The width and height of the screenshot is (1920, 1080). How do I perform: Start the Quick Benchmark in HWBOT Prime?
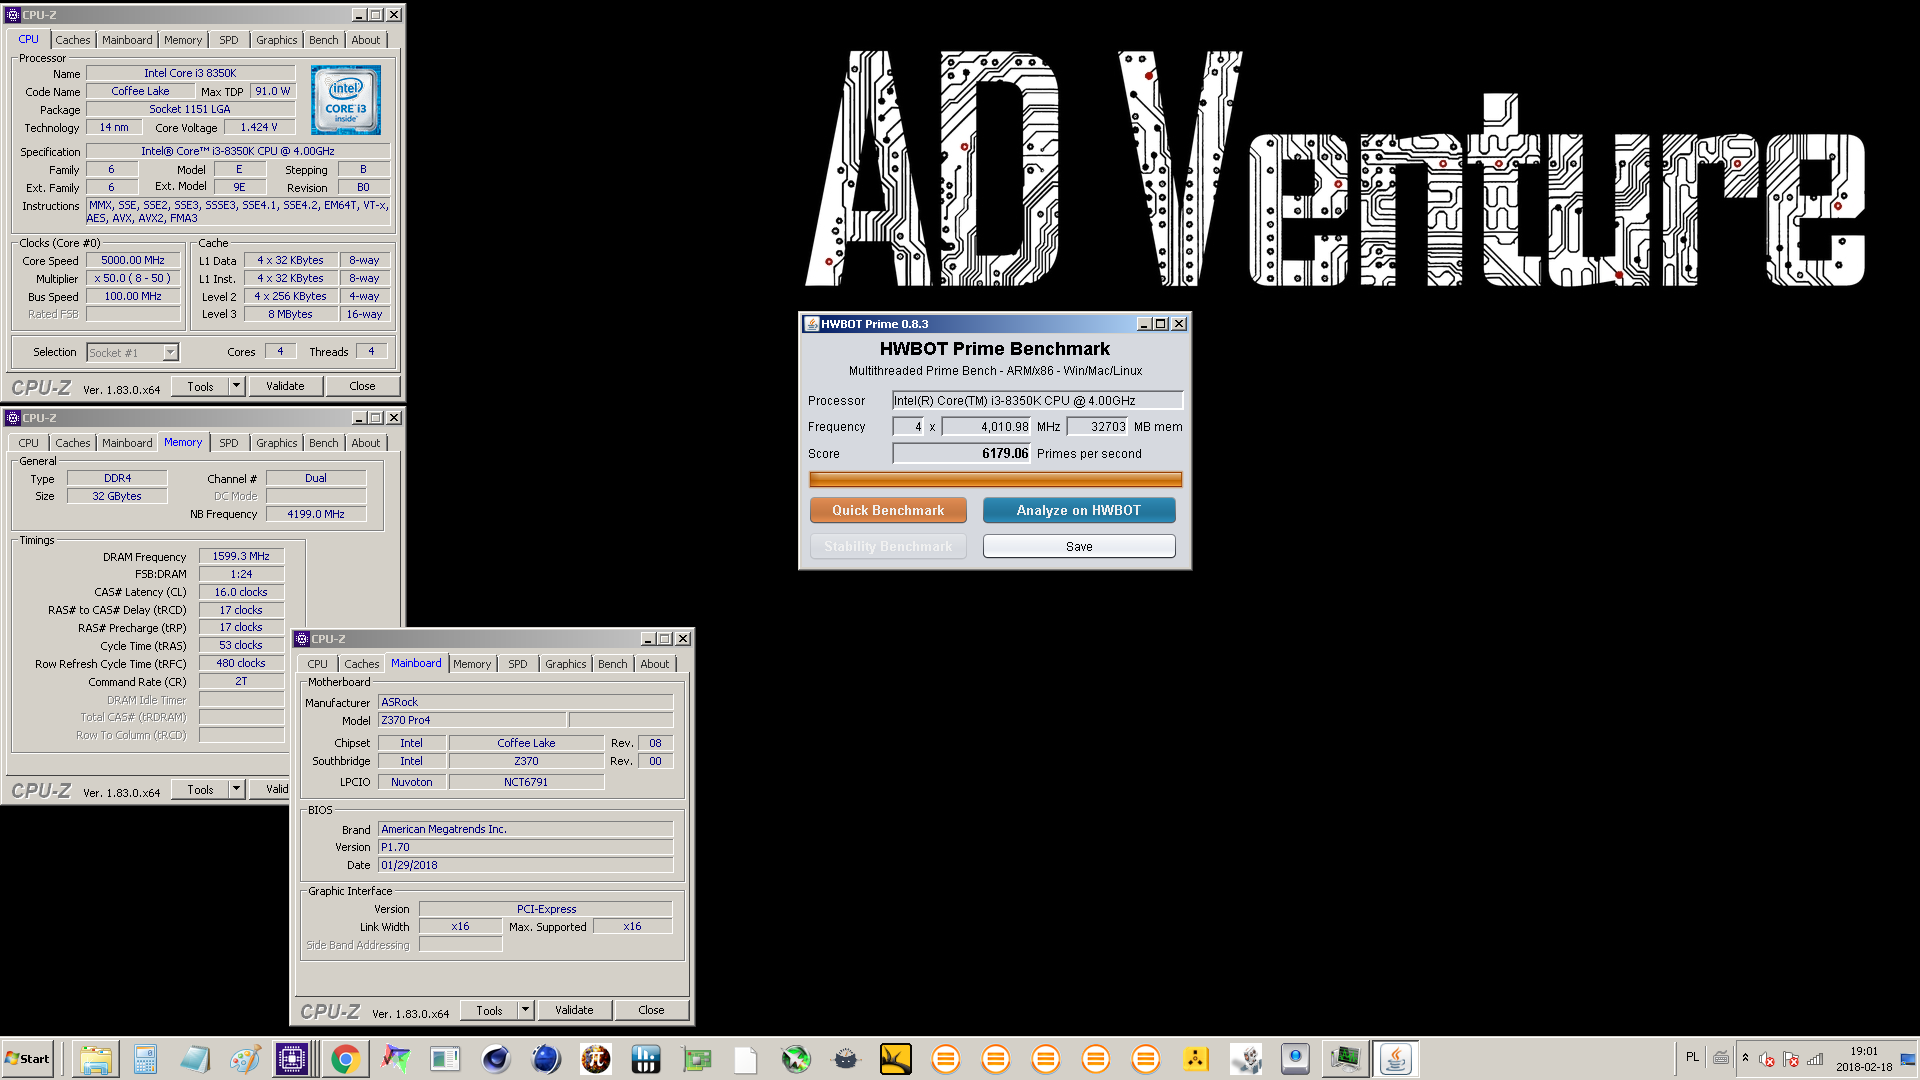click(888, 510)
